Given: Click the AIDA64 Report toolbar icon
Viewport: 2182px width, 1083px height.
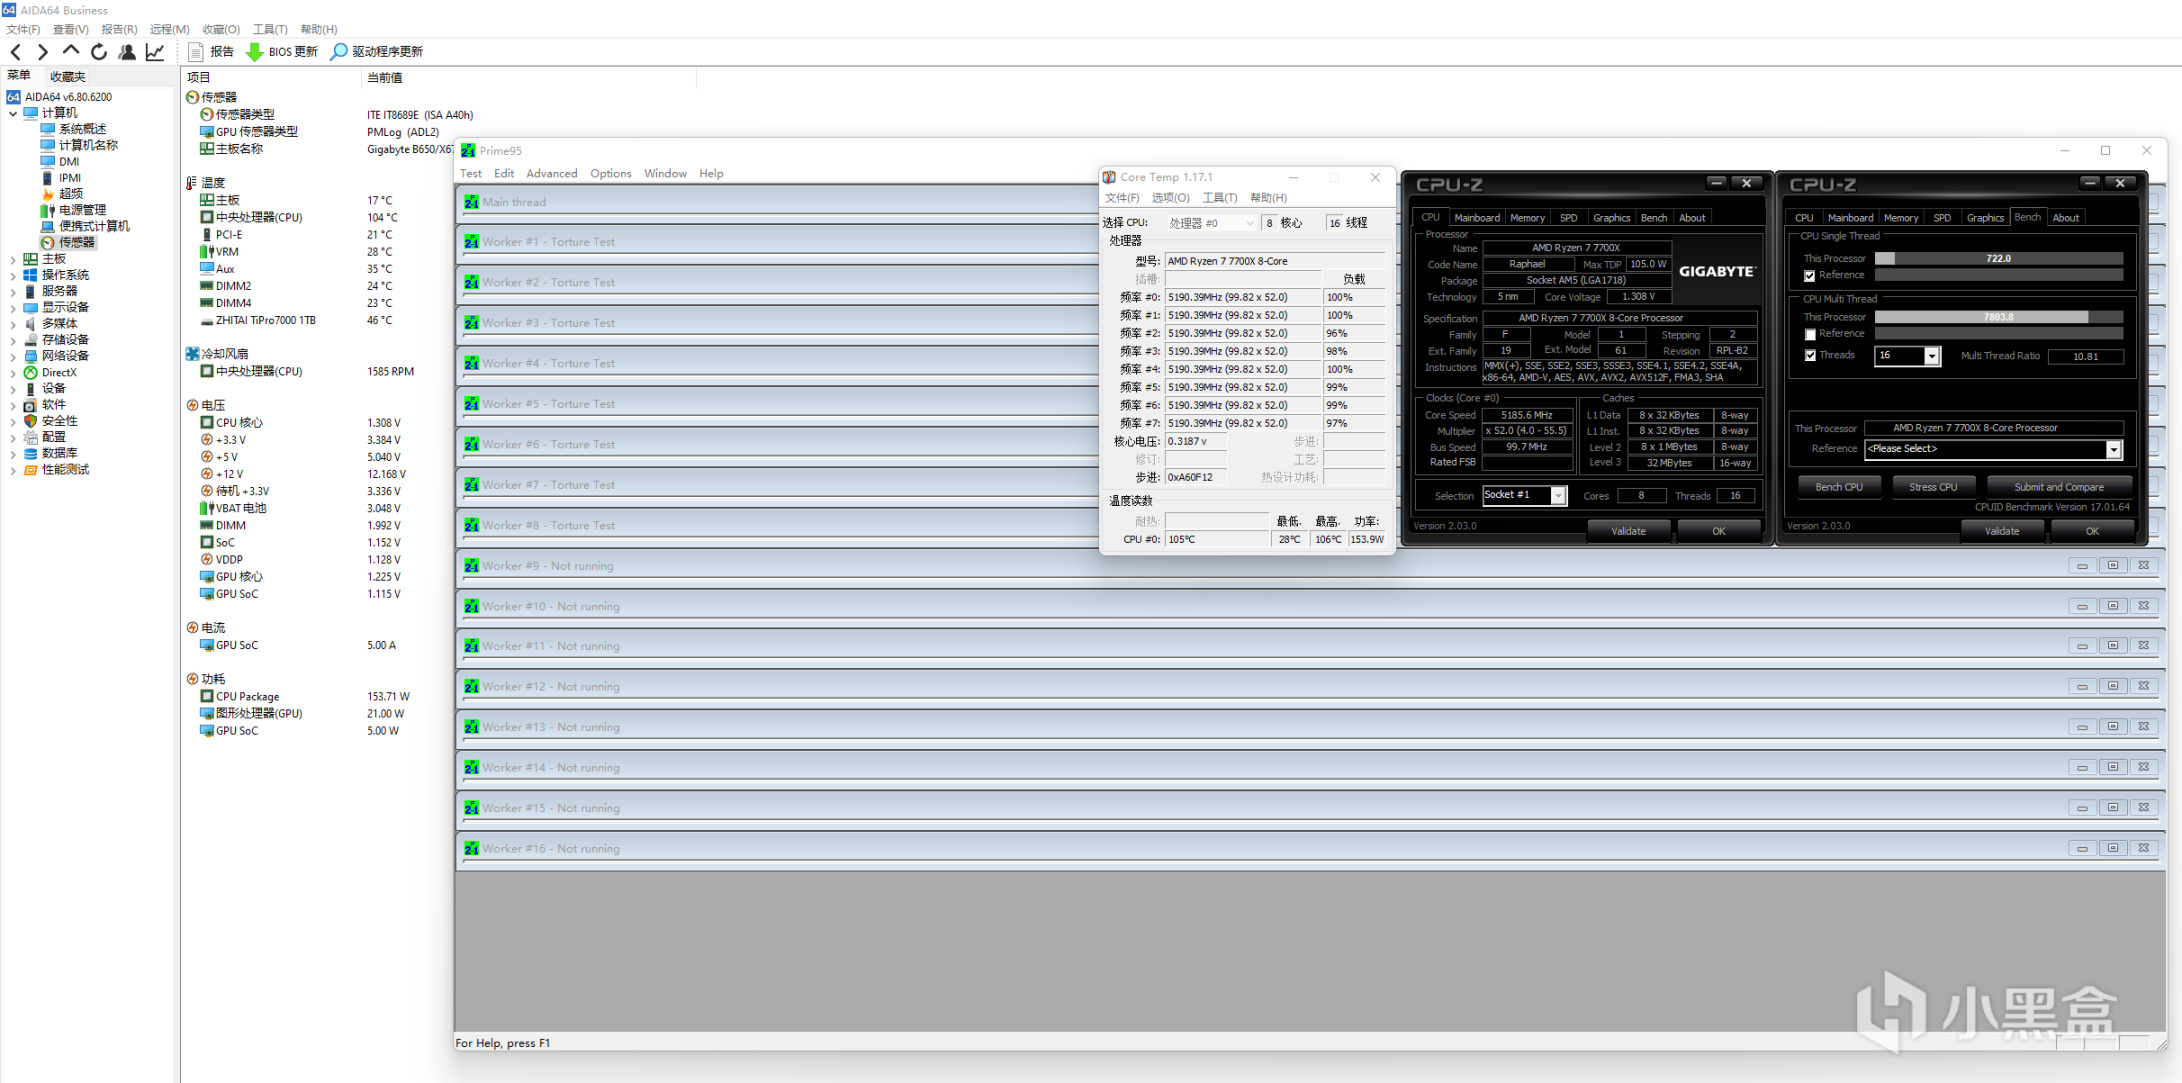Looking at the screenshot, I should click(x=197, y=52).
